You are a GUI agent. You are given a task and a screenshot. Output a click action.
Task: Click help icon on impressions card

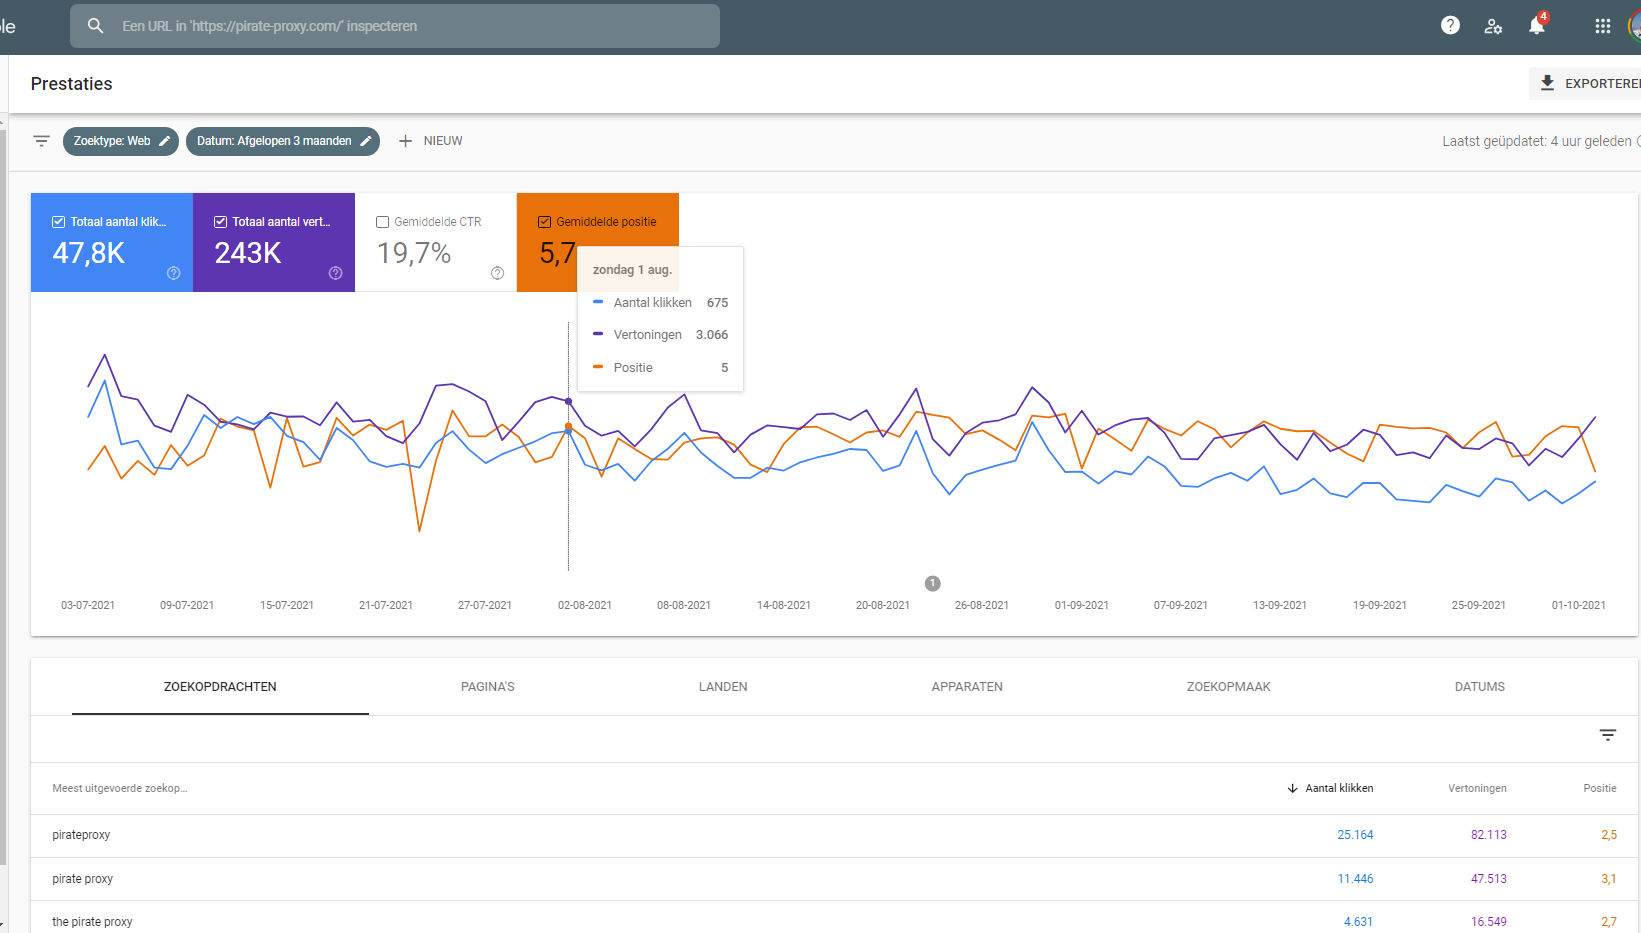tap(336, 273)
